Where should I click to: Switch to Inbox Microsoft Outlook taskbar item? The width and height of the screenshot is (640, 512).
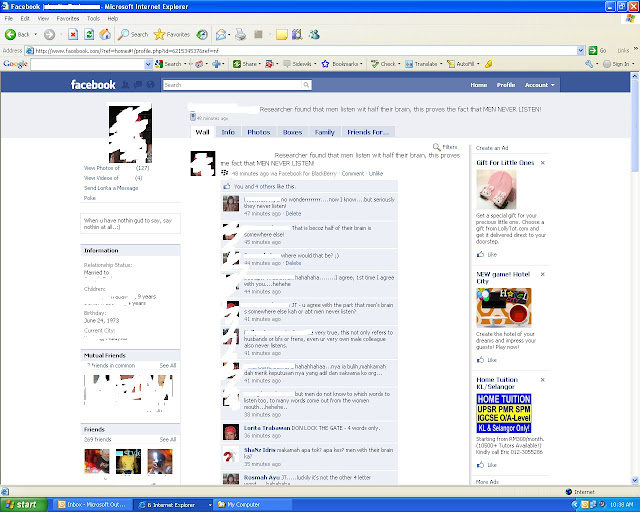(x=93, y=505)
